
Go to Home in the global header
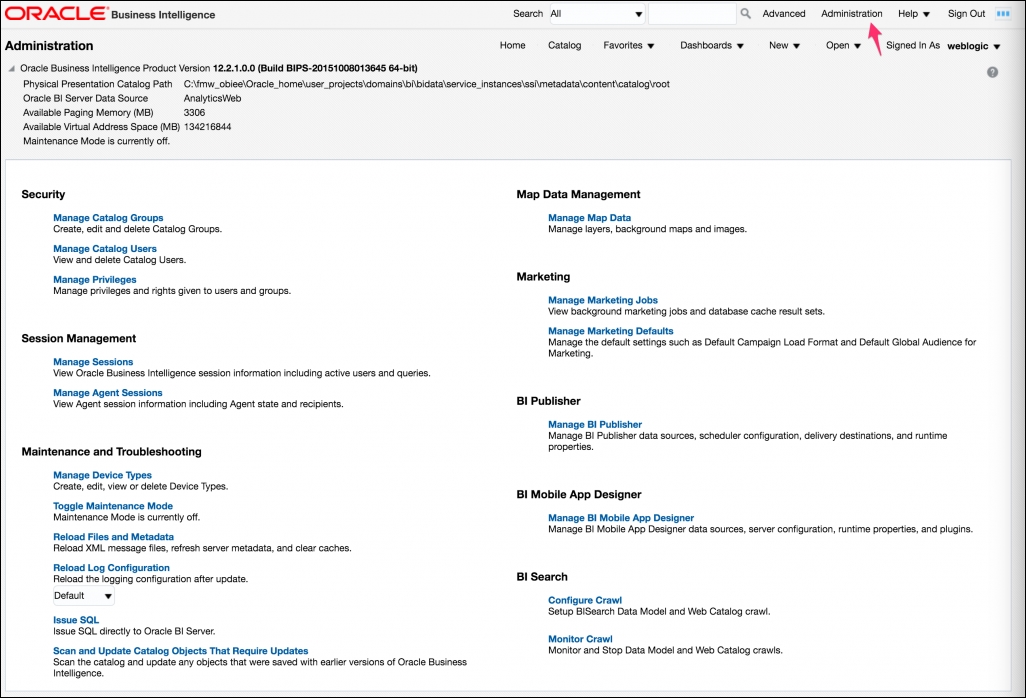click(x=512, y=45)
